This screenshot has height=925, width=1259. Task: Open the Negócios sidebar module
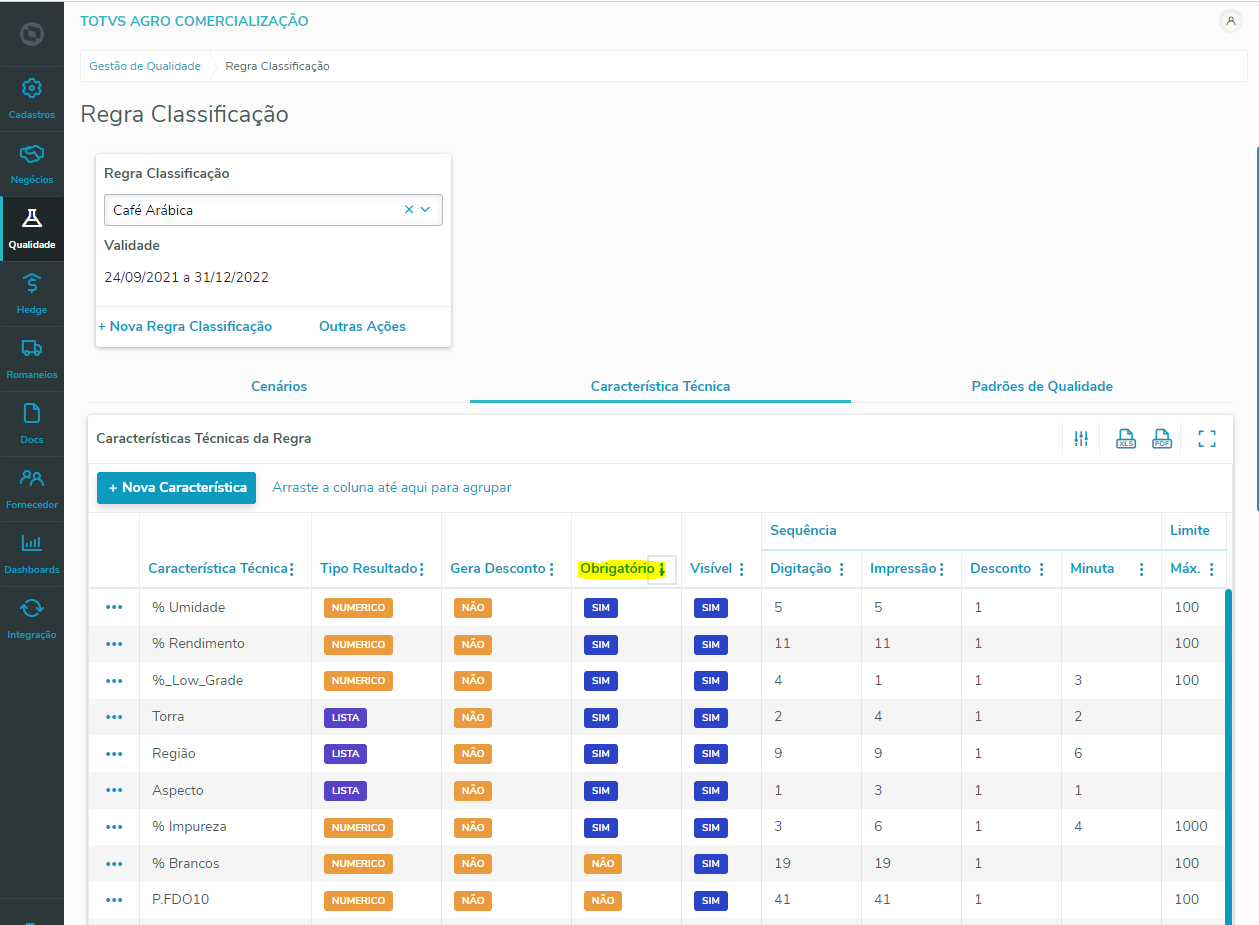[31, 163]
